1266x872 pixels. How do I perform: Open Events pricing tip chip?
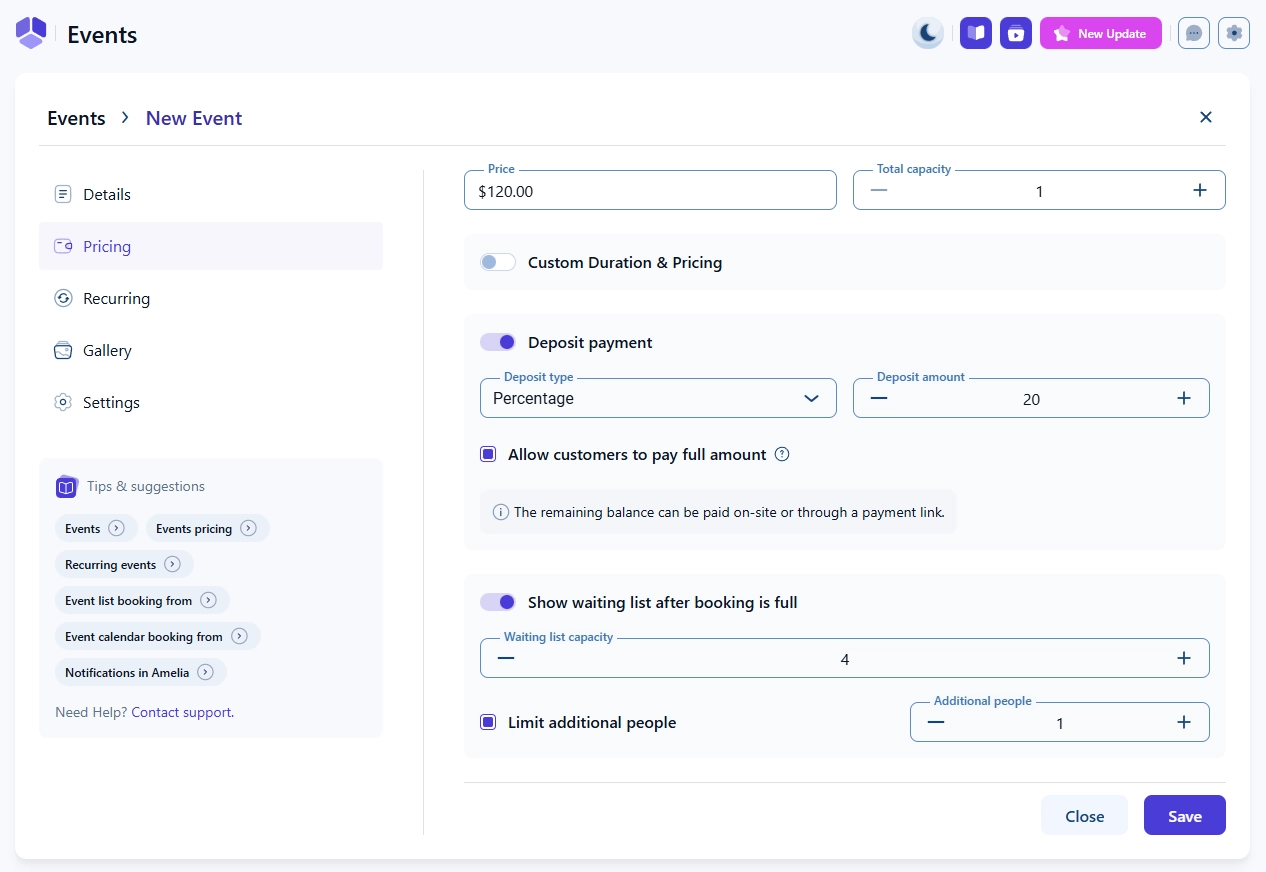point(206,528)
